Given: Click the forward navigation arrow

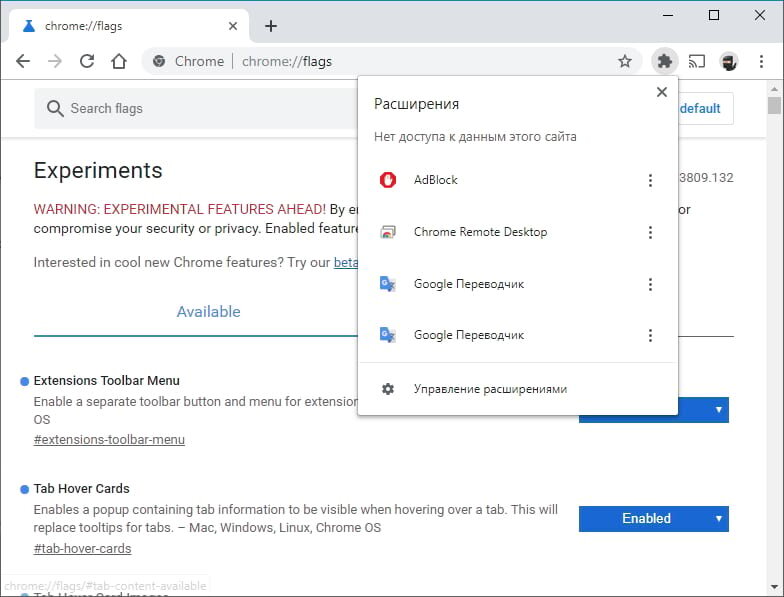Looking at the screenshot, I should click(x=55, y=61).
